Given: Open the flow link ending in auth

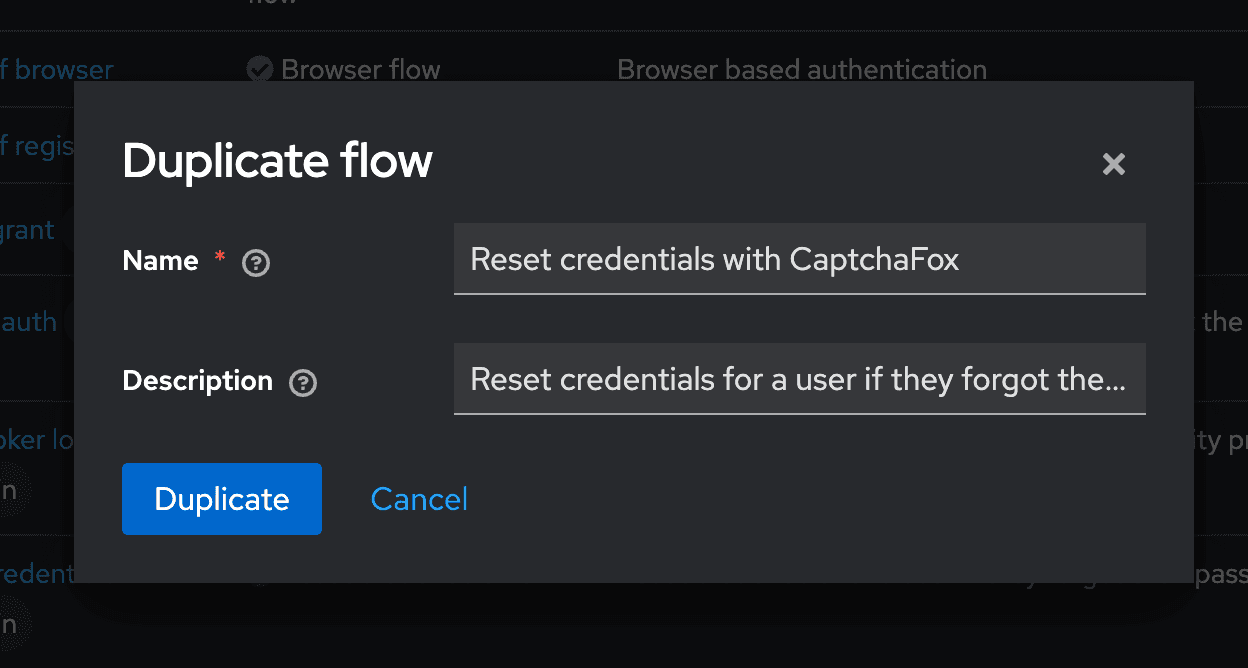Looking at the screenshot, I should 29,321.
